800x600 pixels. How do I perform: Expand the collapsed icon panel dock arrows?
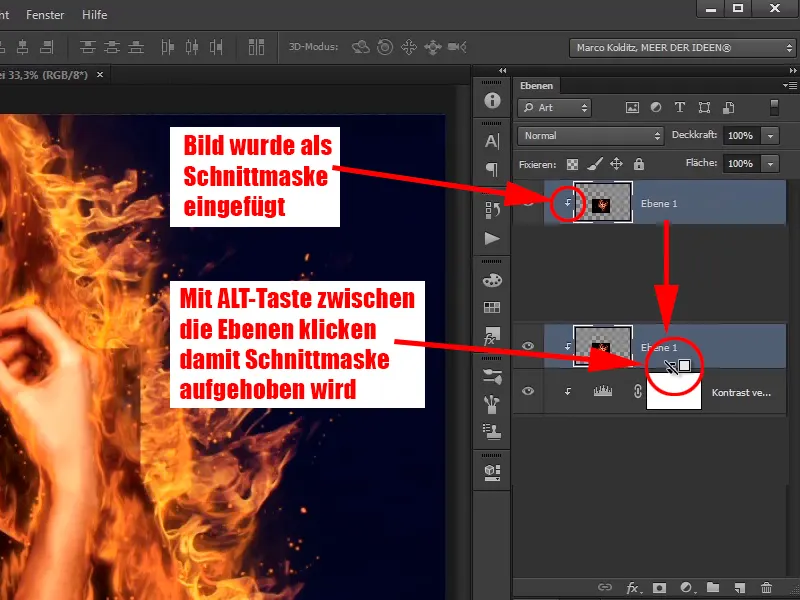(503, 71)
